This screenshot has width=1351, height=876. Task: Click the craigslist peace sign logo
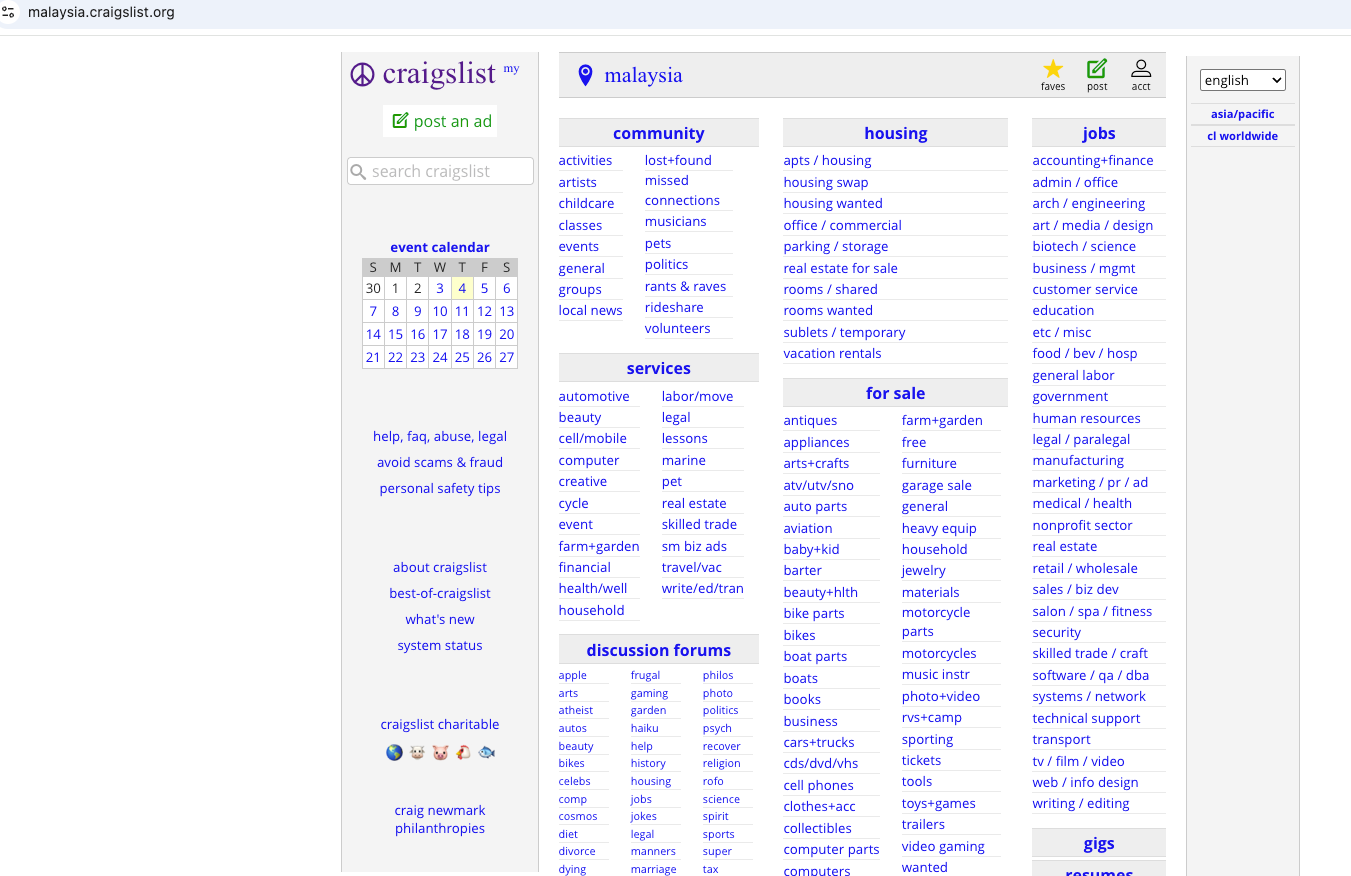(362, 75)
